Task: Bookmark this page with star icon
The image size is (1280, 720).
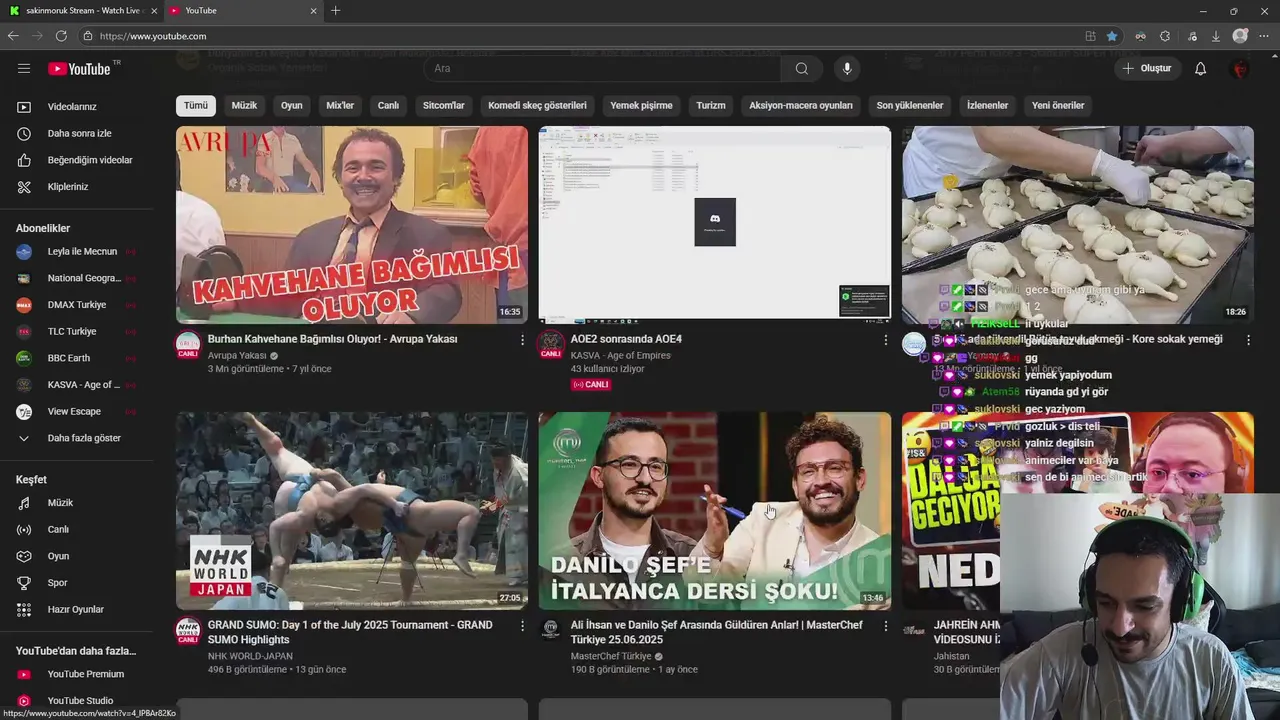Action: pyautogui.click(x=1112, y=36)
